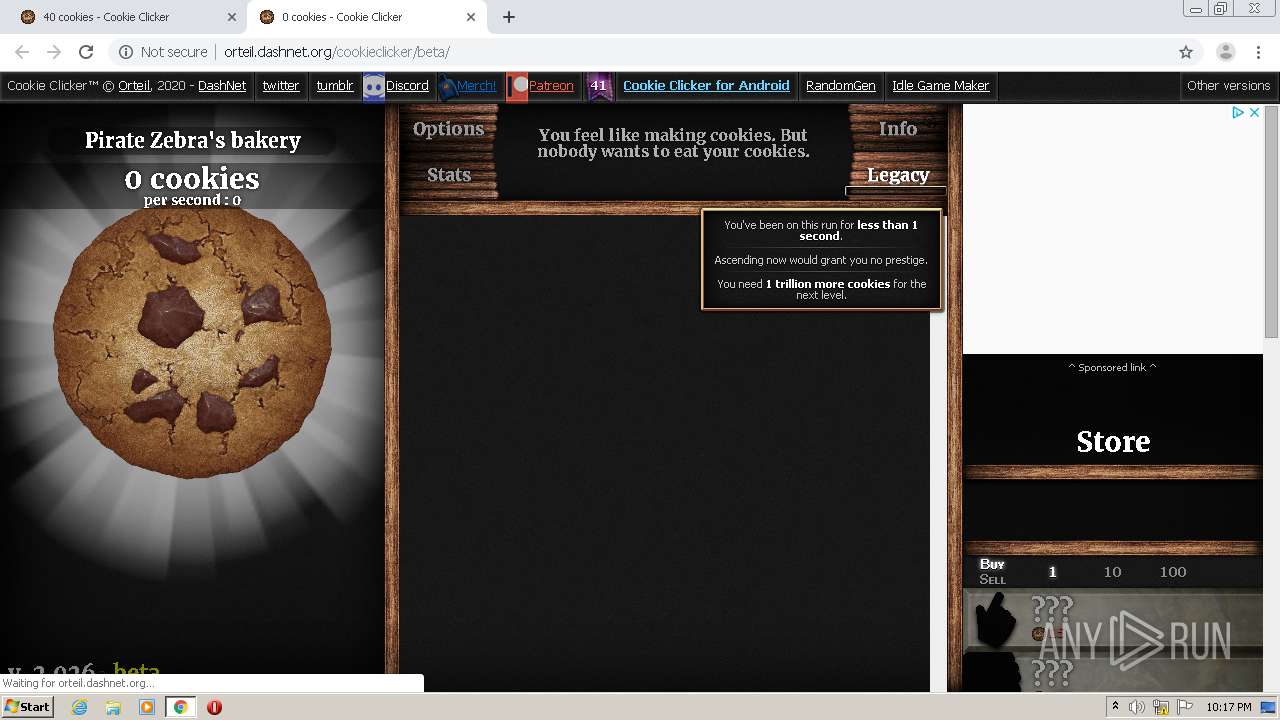
Task: Launch Internet Explorer from the taskbar
Action: pyautogui.click(x=79, y=707)
